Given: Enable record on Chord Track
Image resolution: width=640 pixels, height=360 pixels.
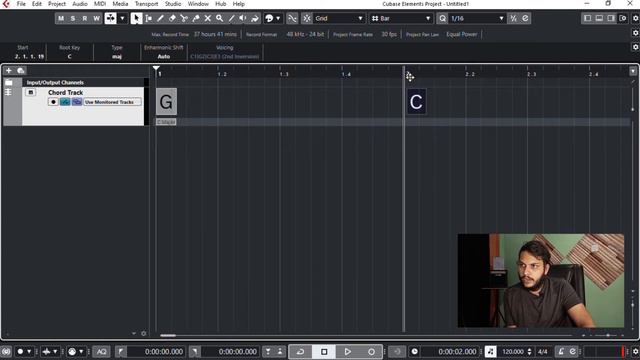Looking at the screenshot, I should point(53,102).
